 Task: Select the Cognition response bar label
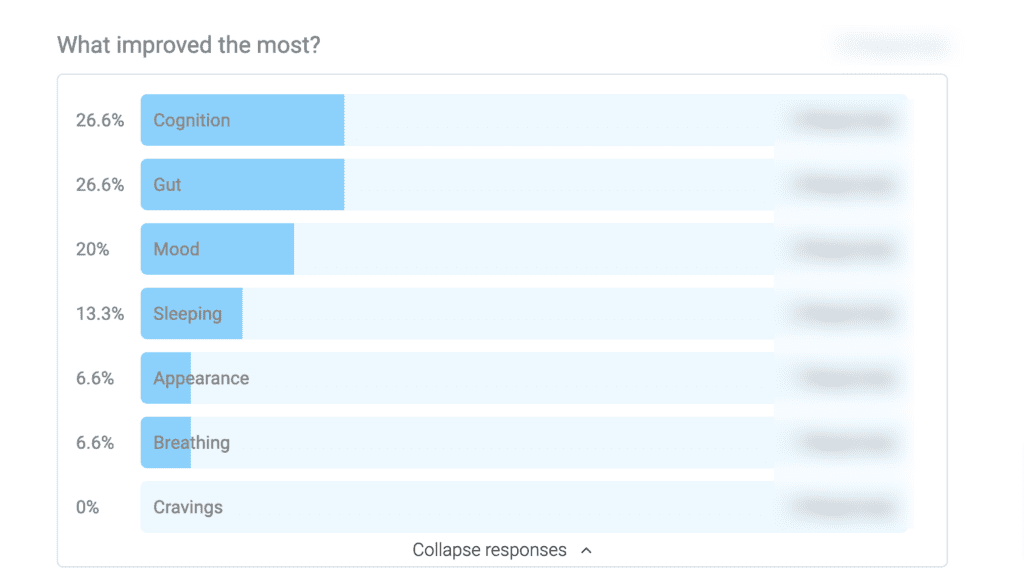pyautogui.click(x=191, y=120)
